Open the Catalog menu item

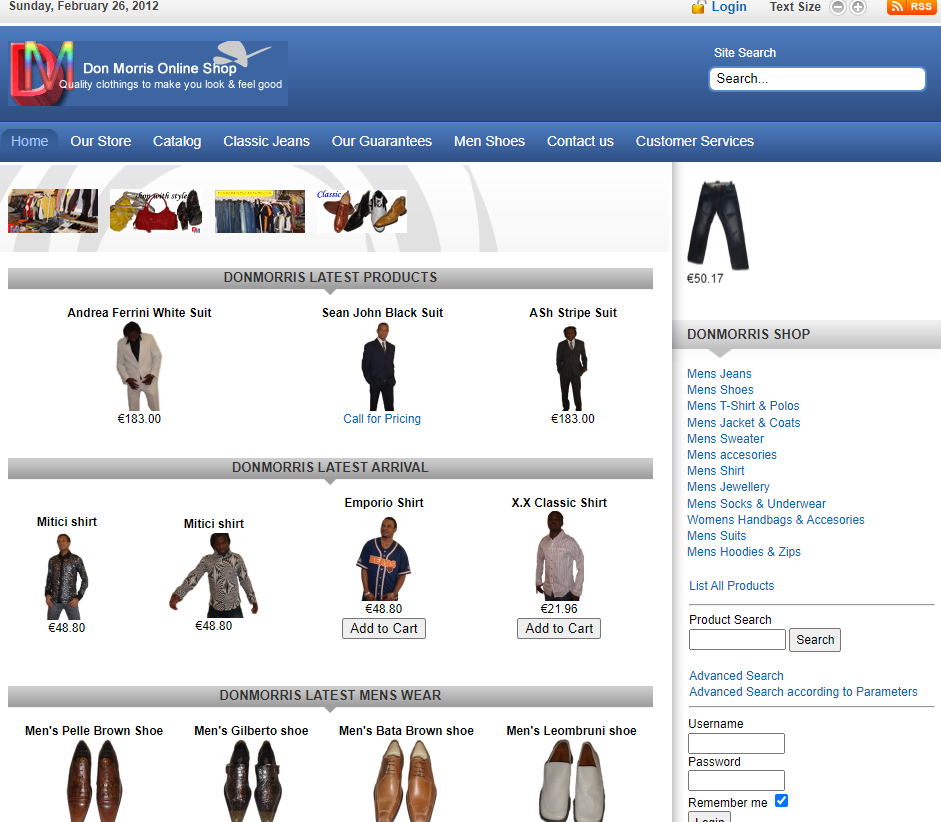(x=177, y=141)
